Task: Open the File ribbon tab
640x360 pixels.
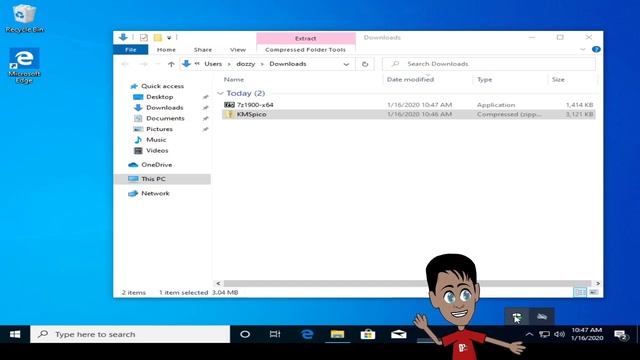Action: [131, 49]
